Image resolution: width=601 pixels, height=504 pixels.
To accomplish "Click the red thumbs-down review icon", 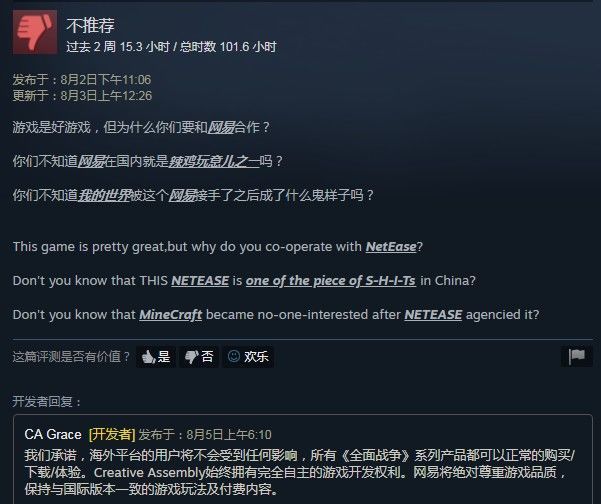I will 35,33.
